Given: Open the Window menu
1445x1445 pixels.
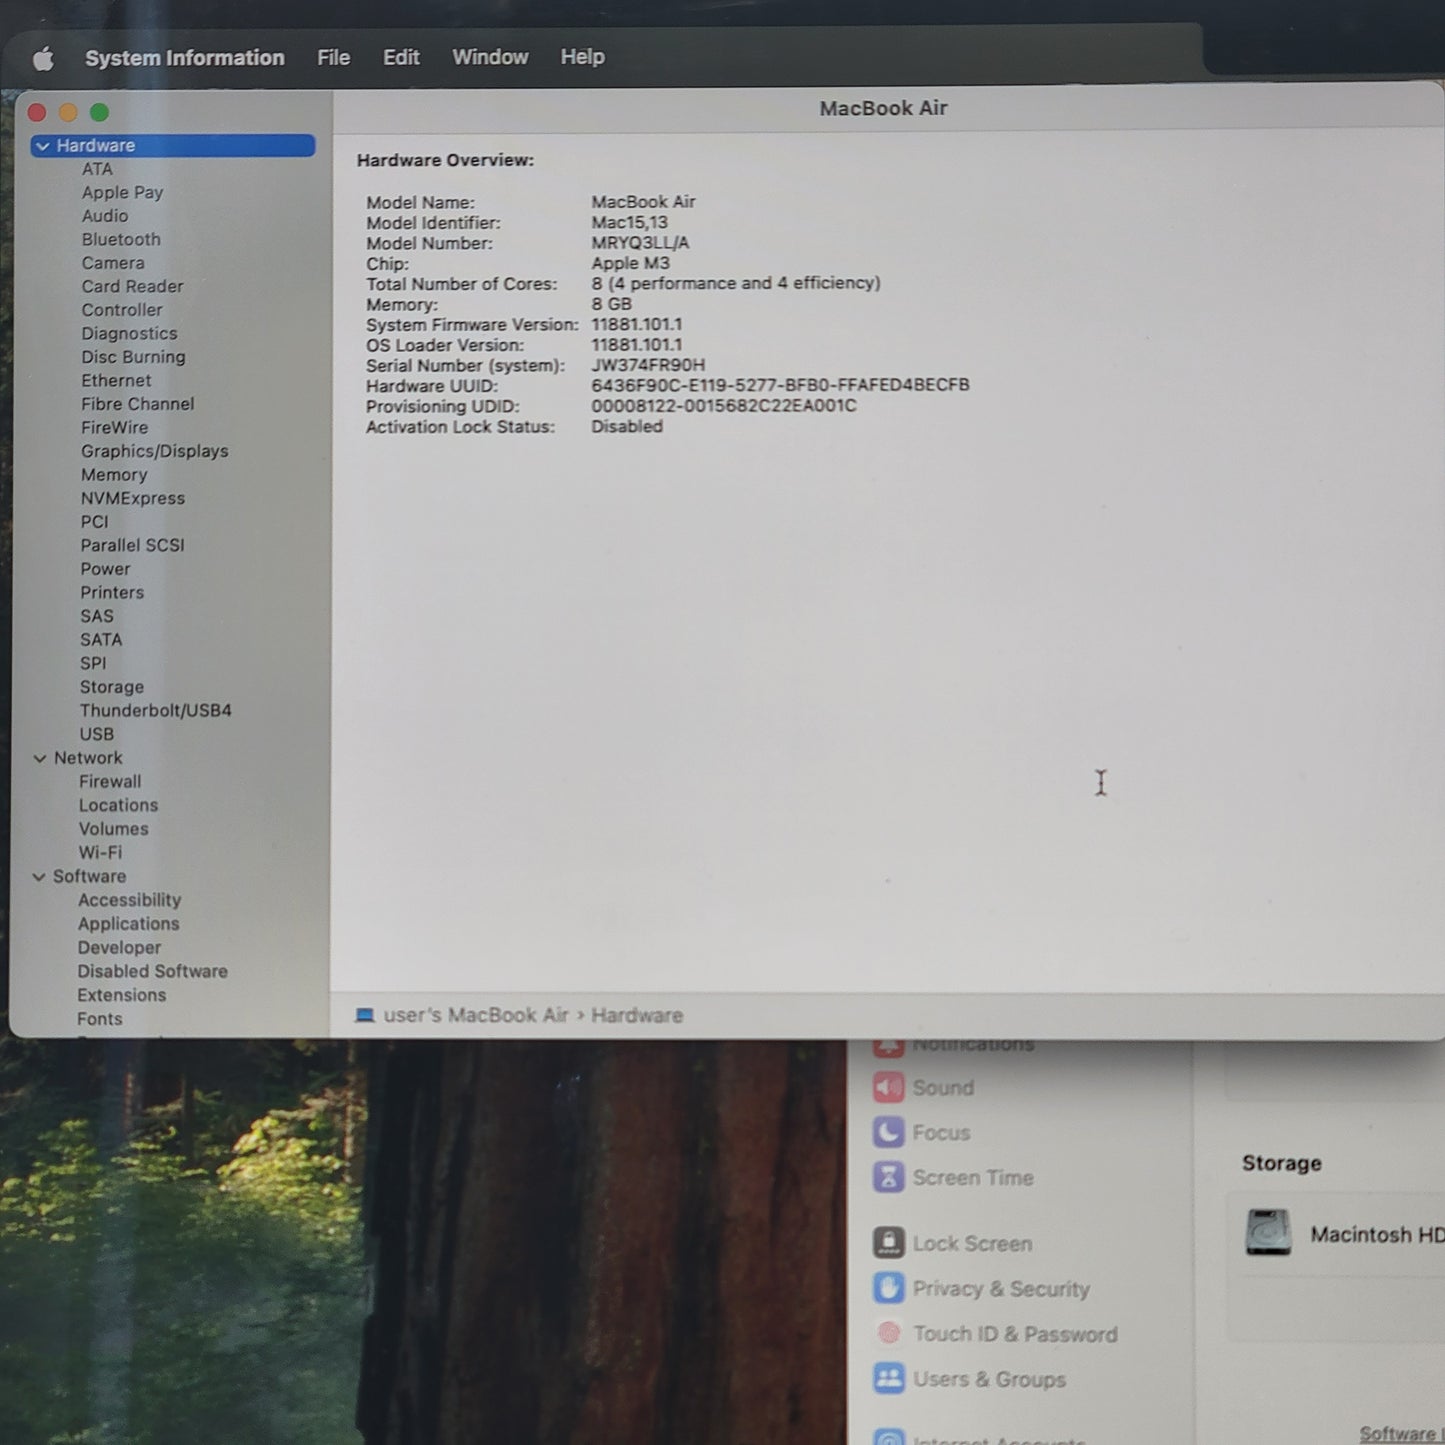Looking at the screenshot, I should pyautogui.click(x=490, y=57).
